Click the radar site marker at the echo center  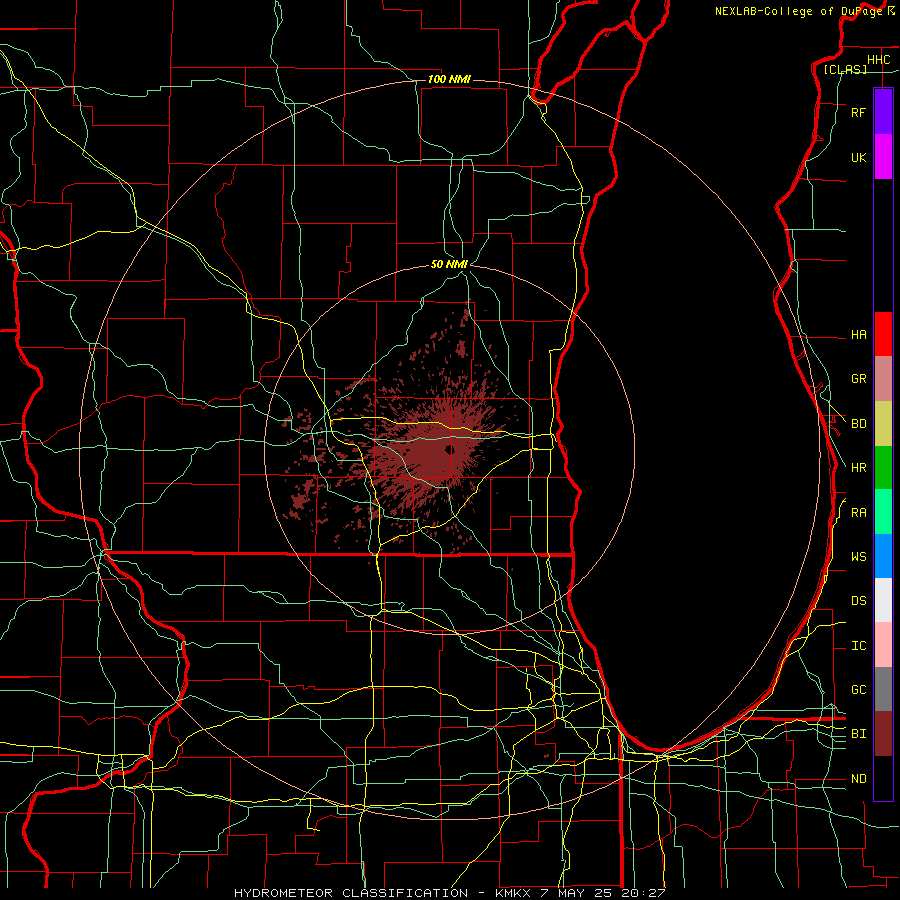[x=449, y=449]
